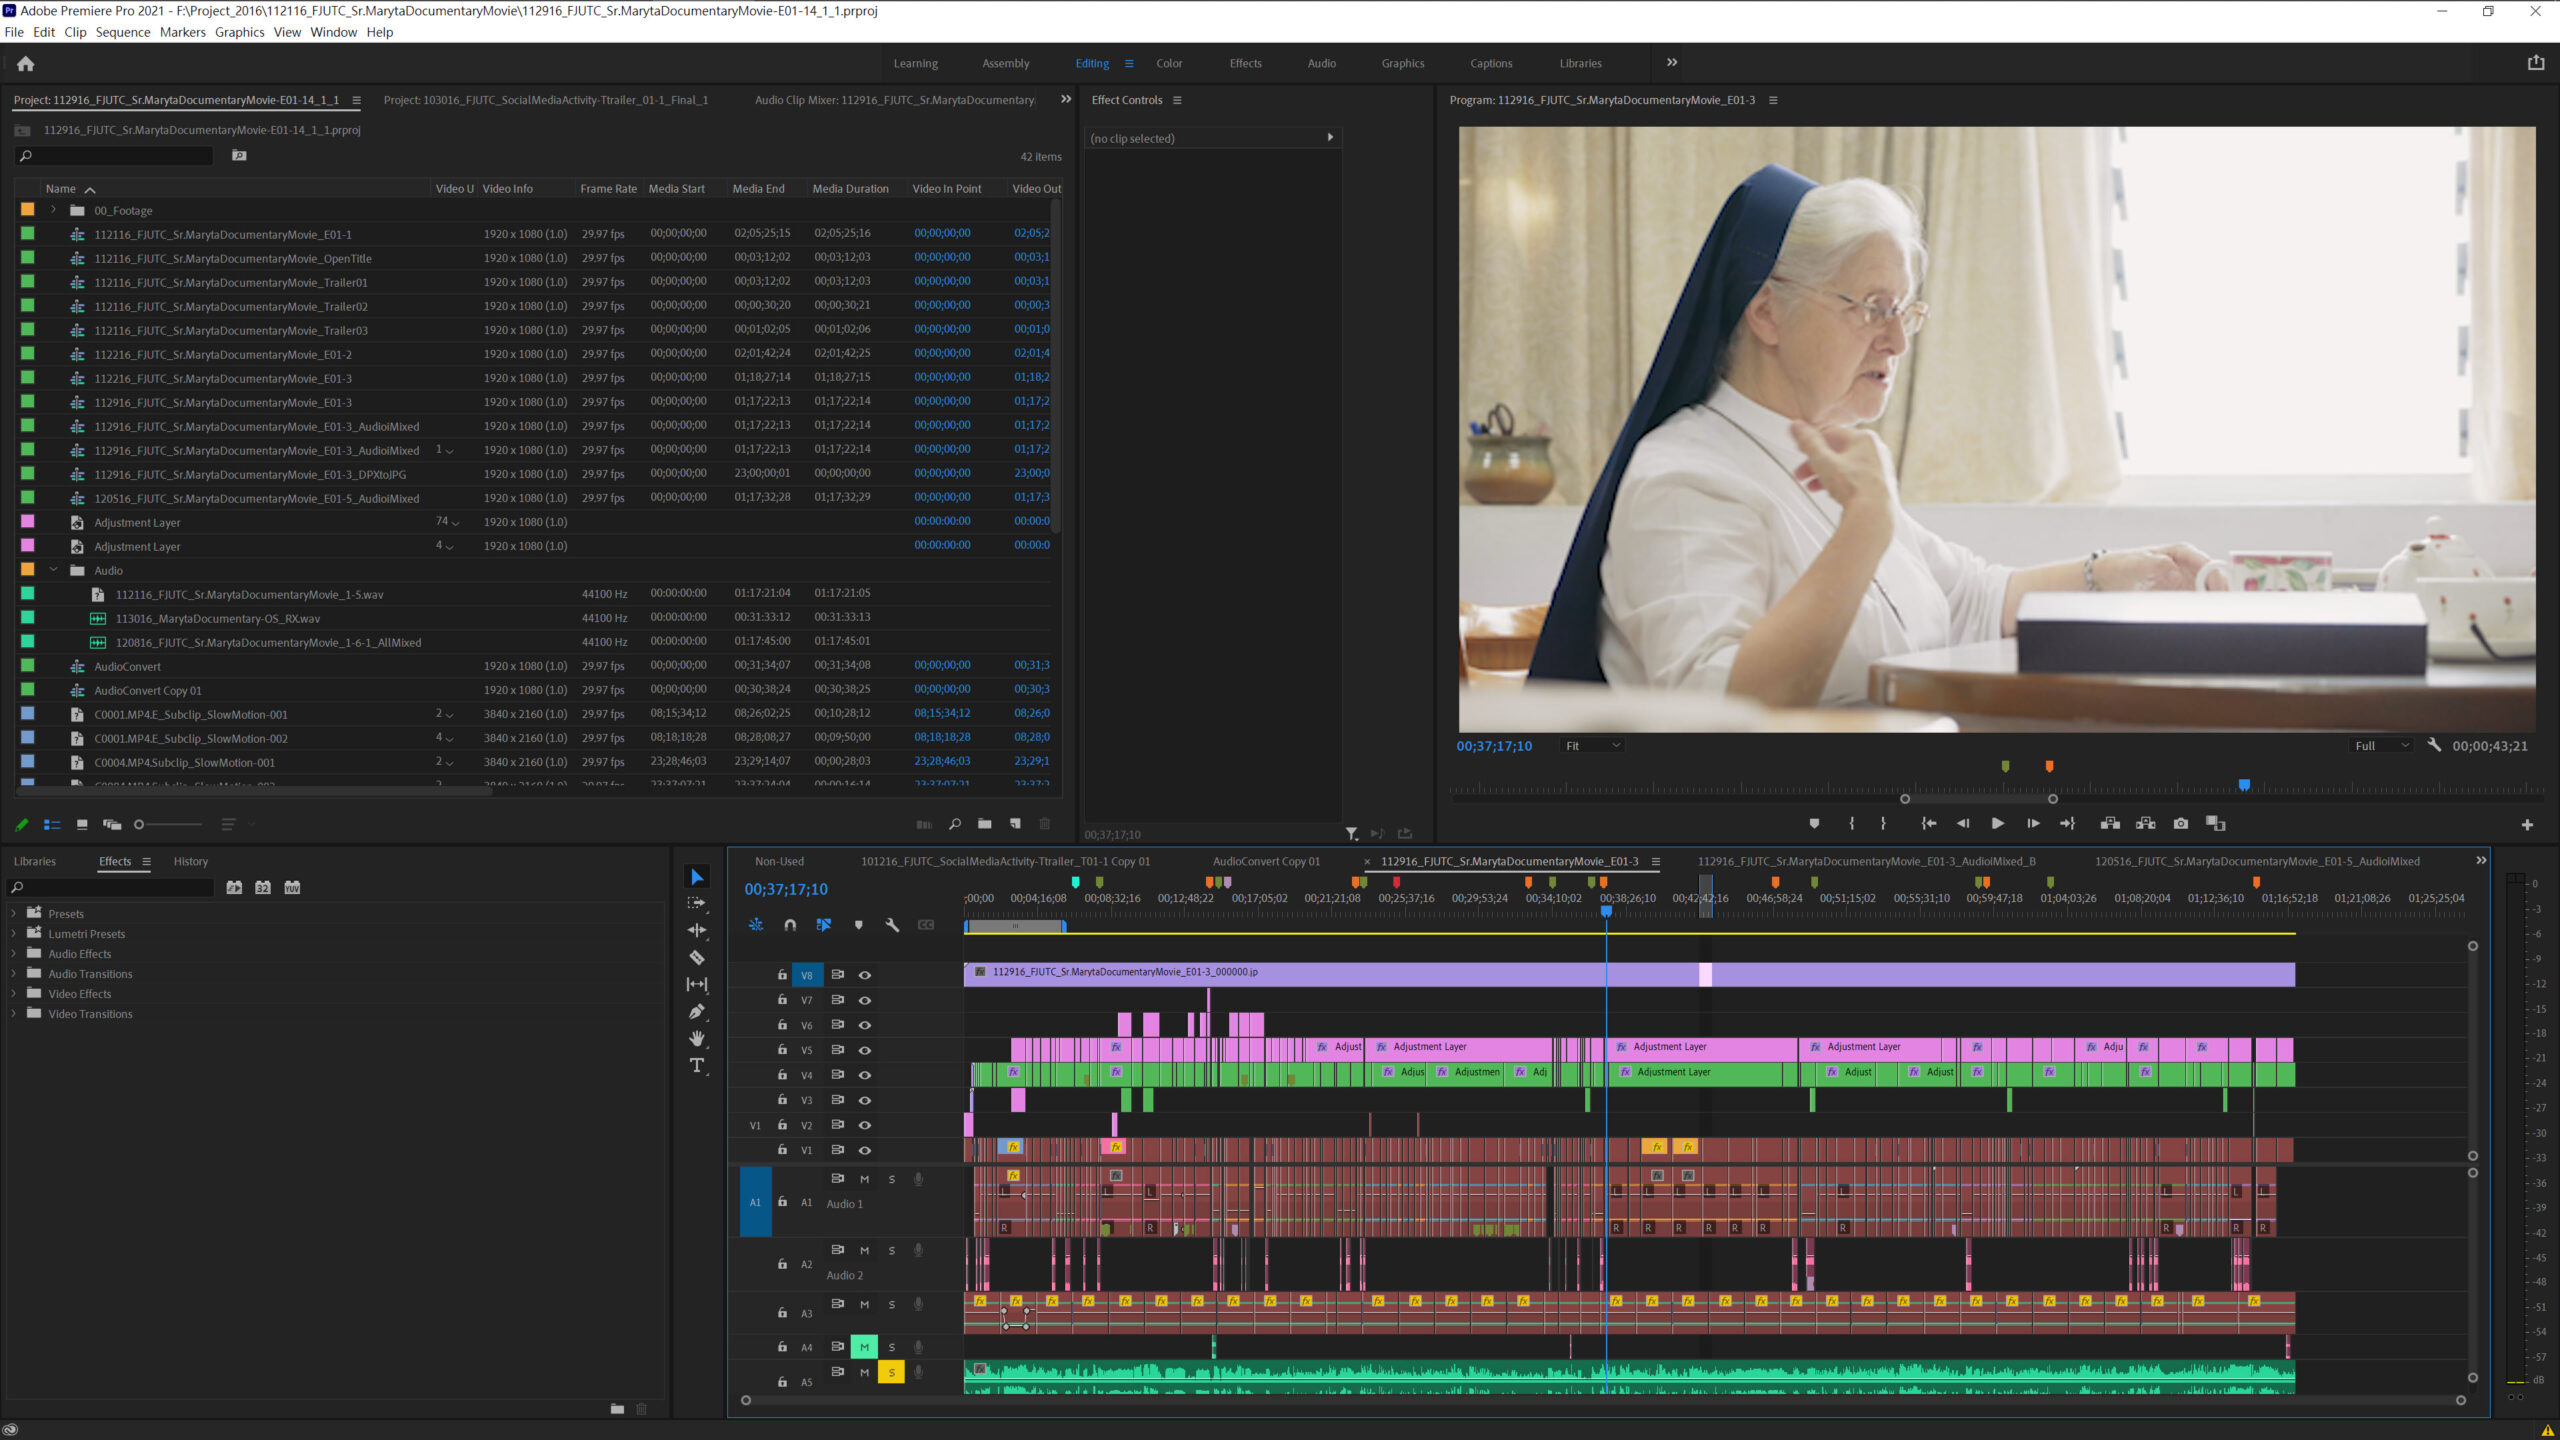The height and width of the screenshot is (1440, 2560).
Task: Select the Razor tool
Action: 697,957
